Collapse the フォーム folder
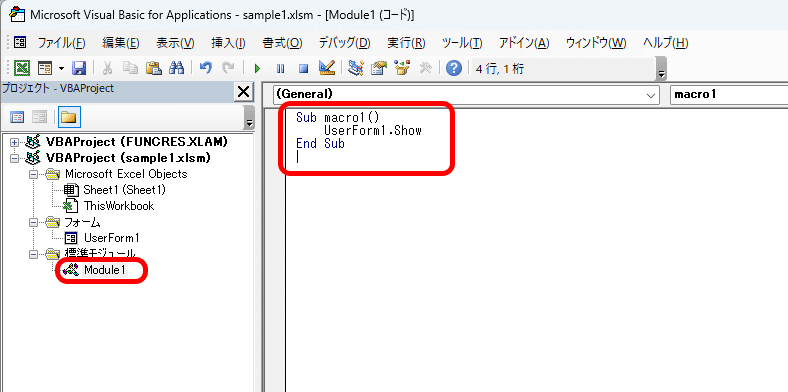 pos(33,222)
